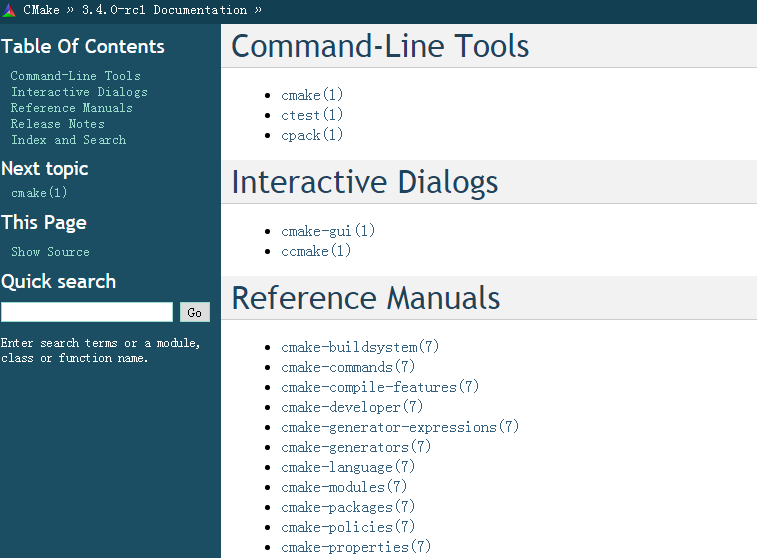Open cmake-language(7) manual
This screenshot has width=757, height=558.
tap(348, 467)
